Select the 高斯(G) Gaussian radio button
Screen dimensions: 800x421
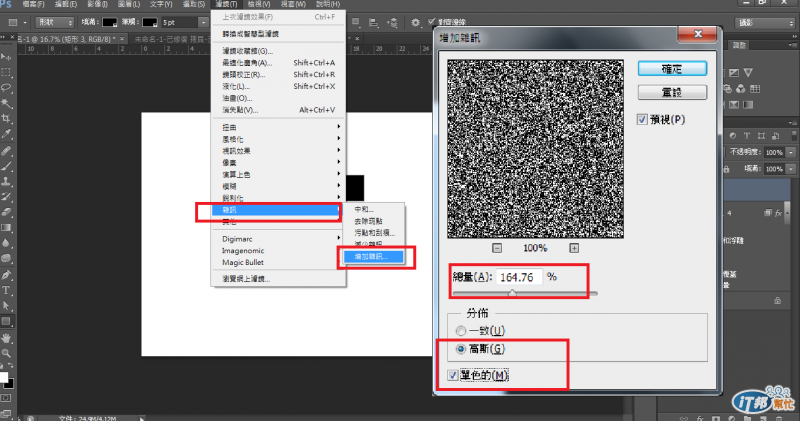(461, 349)
